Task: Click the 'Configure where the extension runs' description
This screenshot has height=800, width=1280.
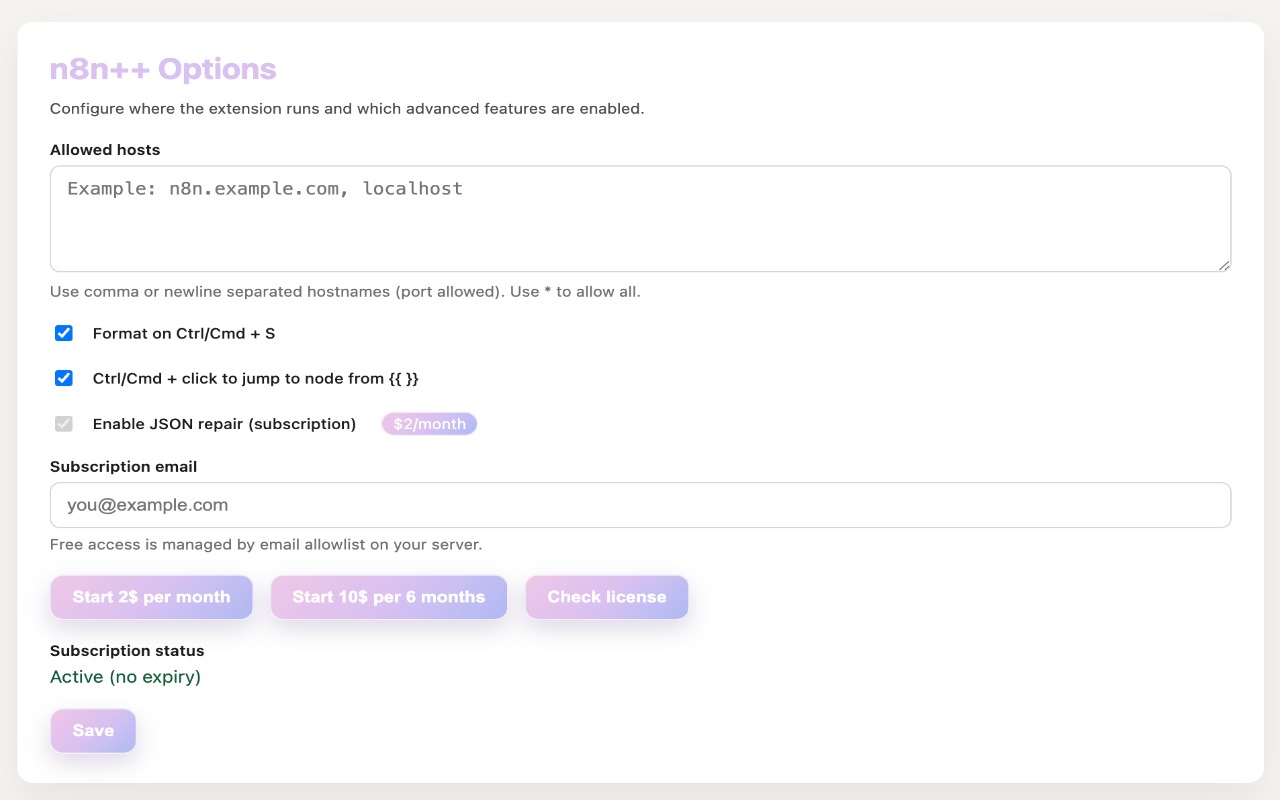Action: tap(347, 108)
